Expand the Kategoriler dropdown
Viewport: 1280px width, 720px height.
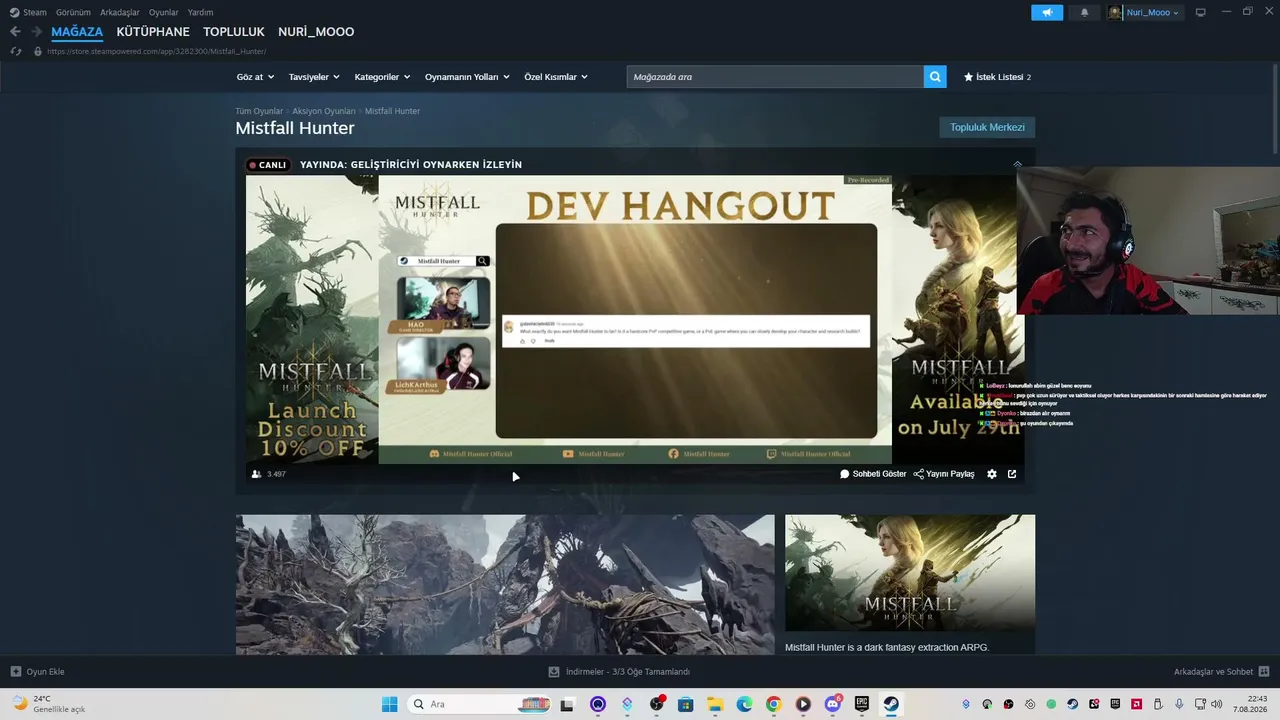[x=382, y=77]
